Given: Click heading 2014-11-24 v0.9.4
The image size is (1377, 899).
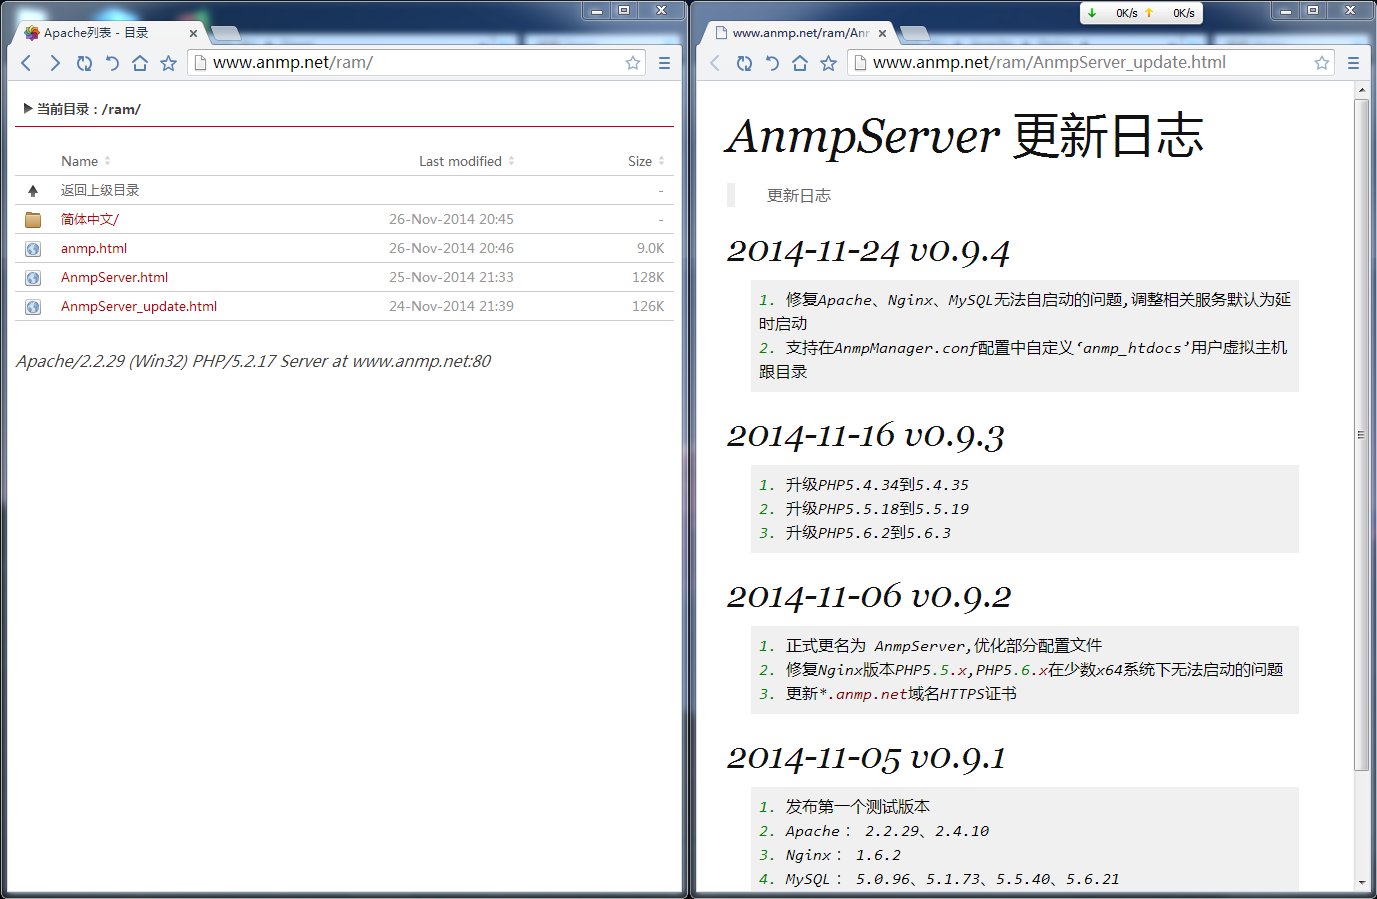Looking at the screenshot, I should [868, 251].
